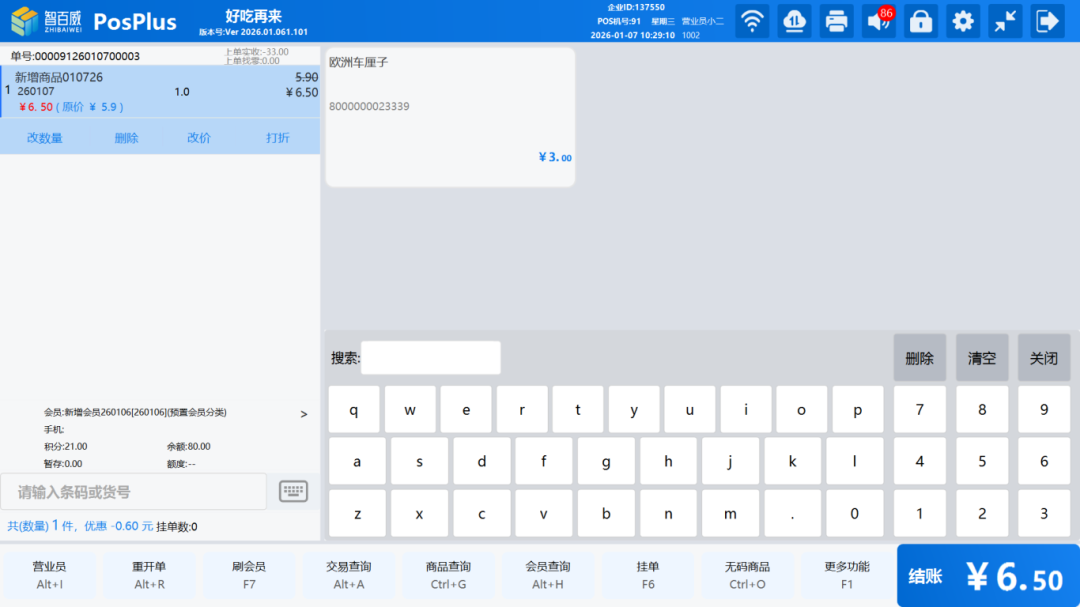
Task: Lock the screen with padlock icon
Action: 921,21
